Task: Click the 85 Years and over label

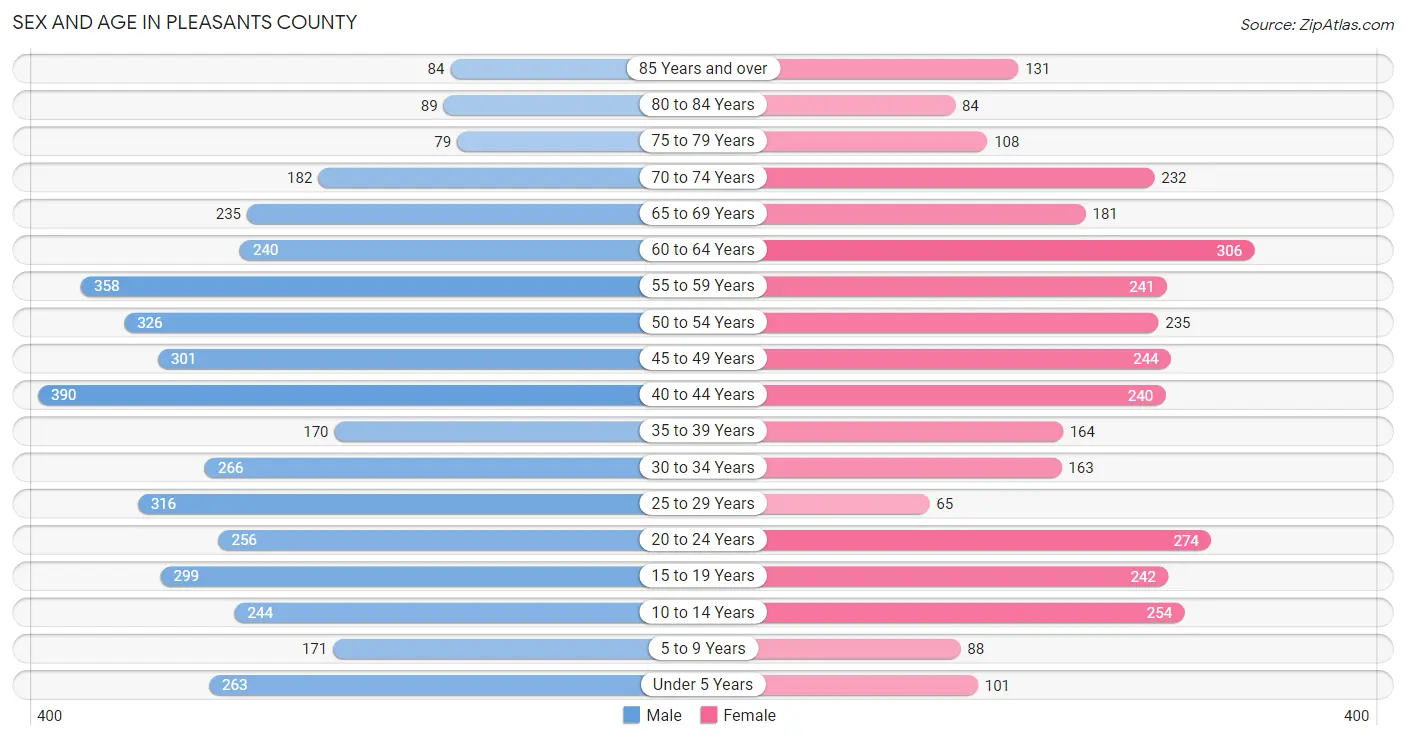Action: pyautogui.click(x=703, y=68)
